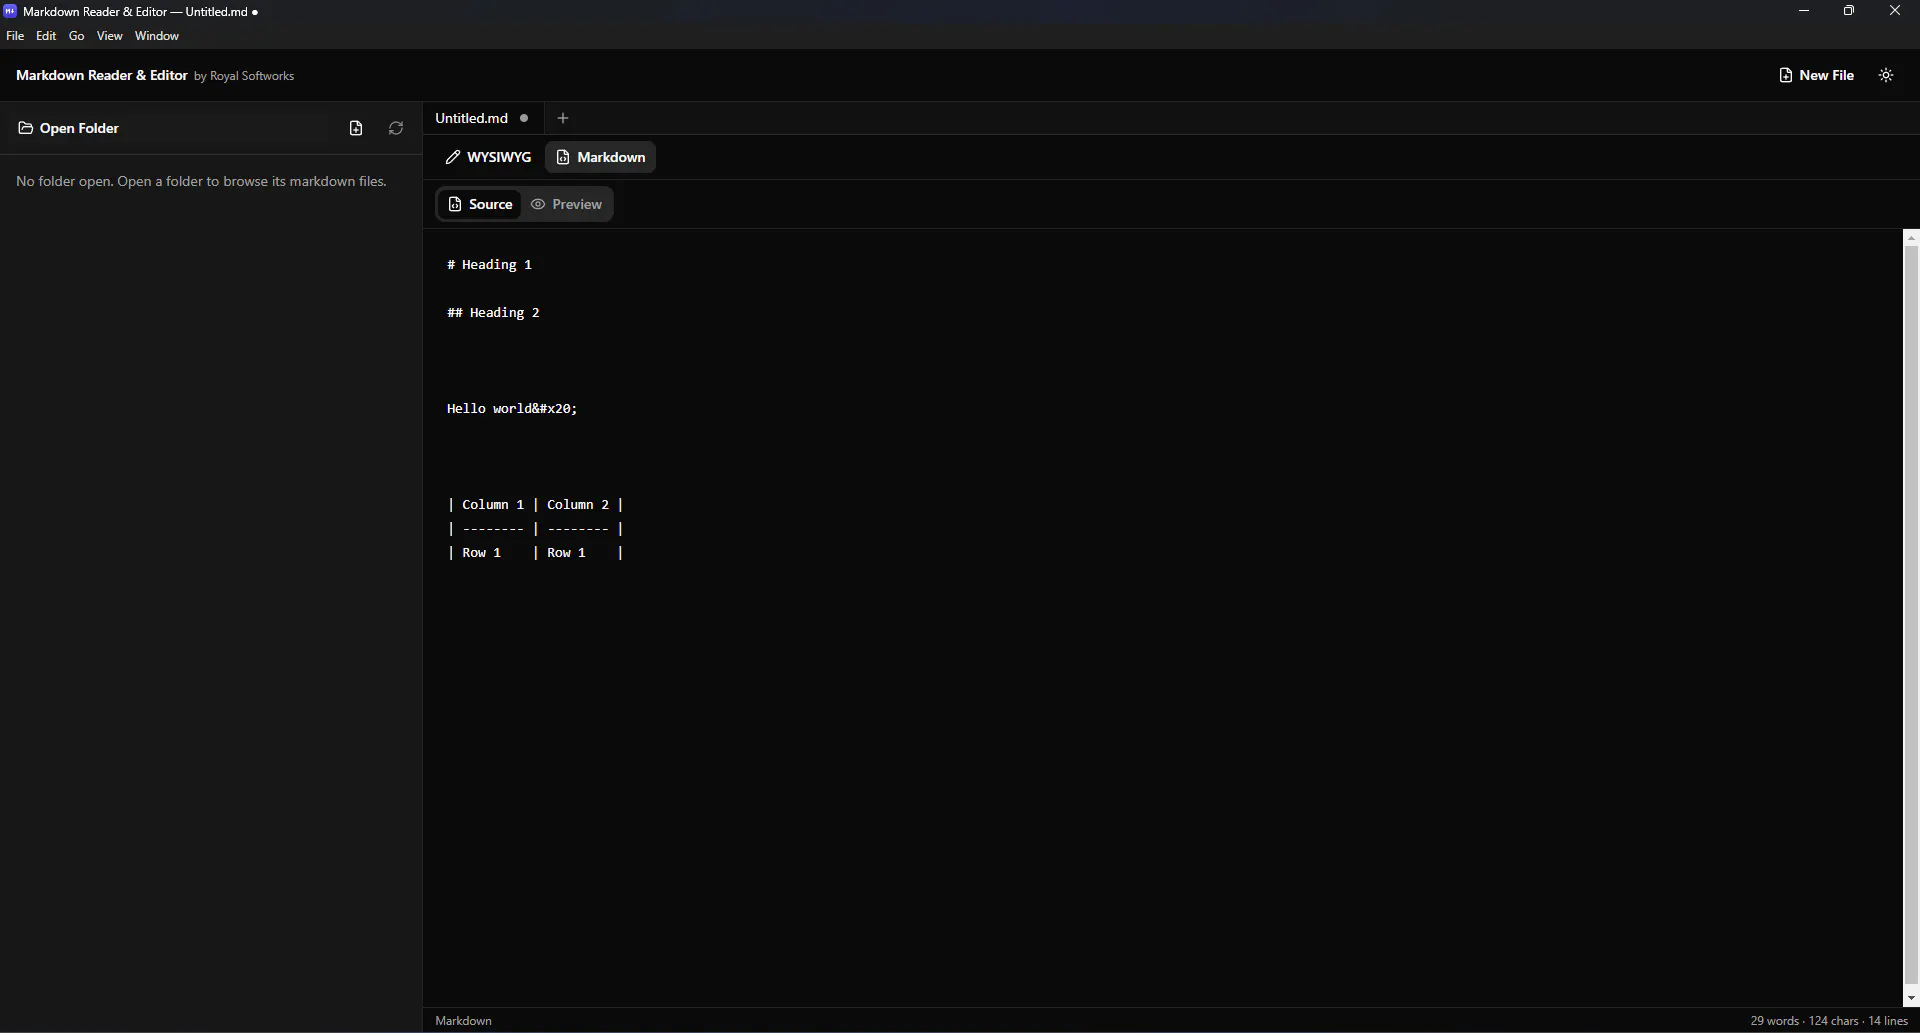Click the scrollbar up arrow
This screenshot has height=1033, width=1920.
(x=1911, y=238)
